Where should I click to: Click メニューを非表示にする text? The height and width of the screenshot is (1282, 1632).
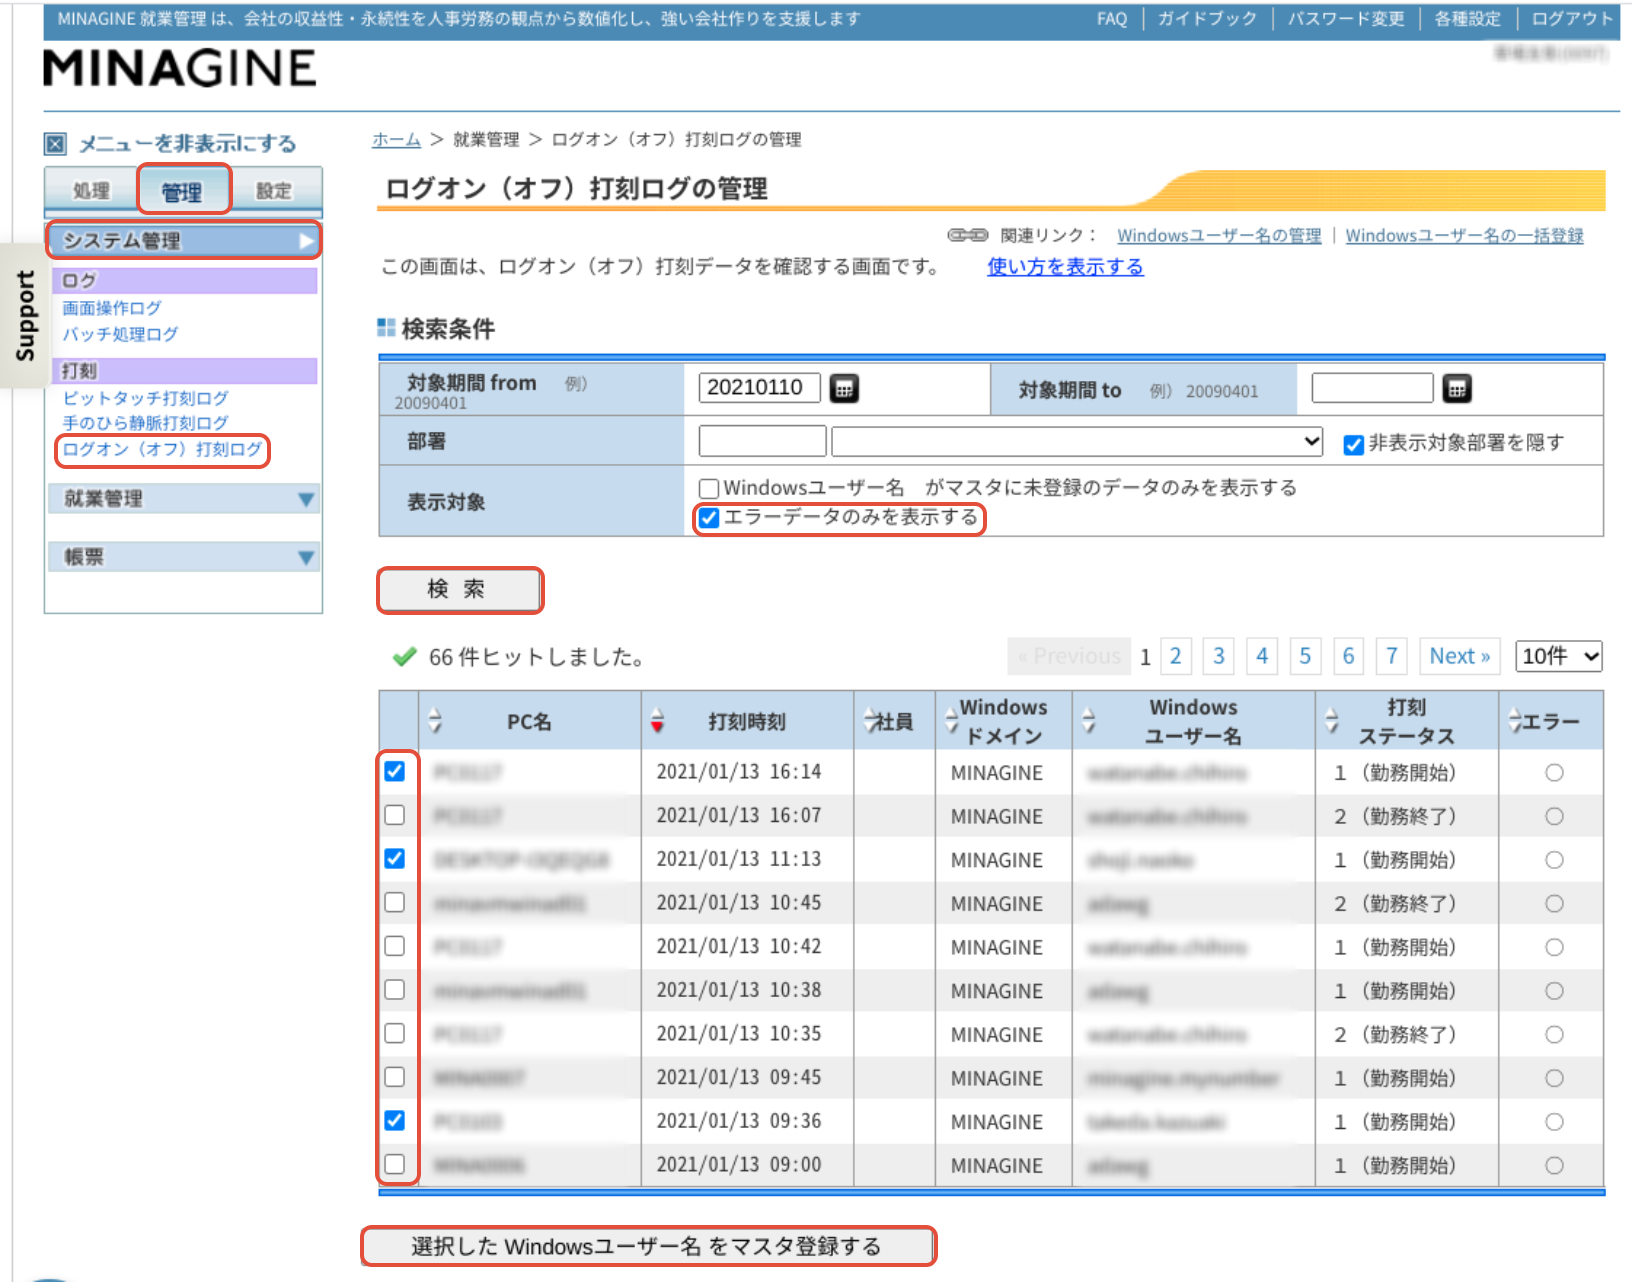tap(187, 144)
